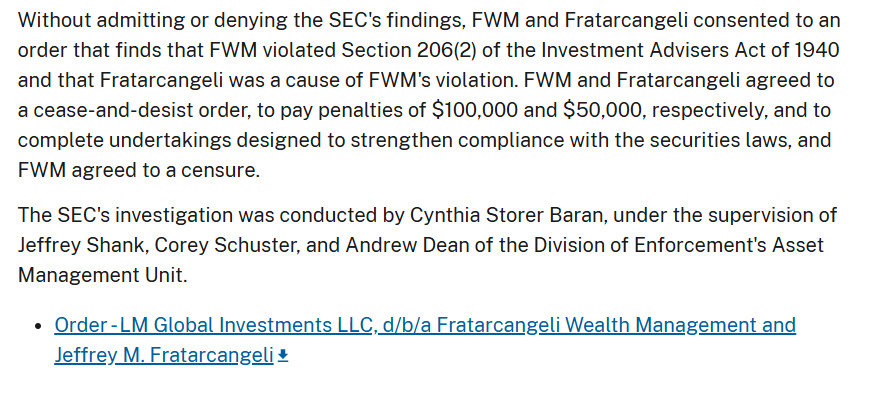Click the "$50,000" penalty amount
The height and width of the screenshot is (394, 876).
(x=602, y=110)
